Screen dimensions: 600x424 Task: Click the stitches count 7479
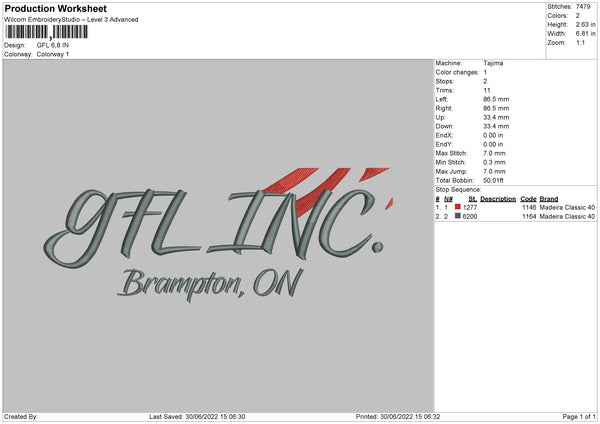click(x=583, y=7)
